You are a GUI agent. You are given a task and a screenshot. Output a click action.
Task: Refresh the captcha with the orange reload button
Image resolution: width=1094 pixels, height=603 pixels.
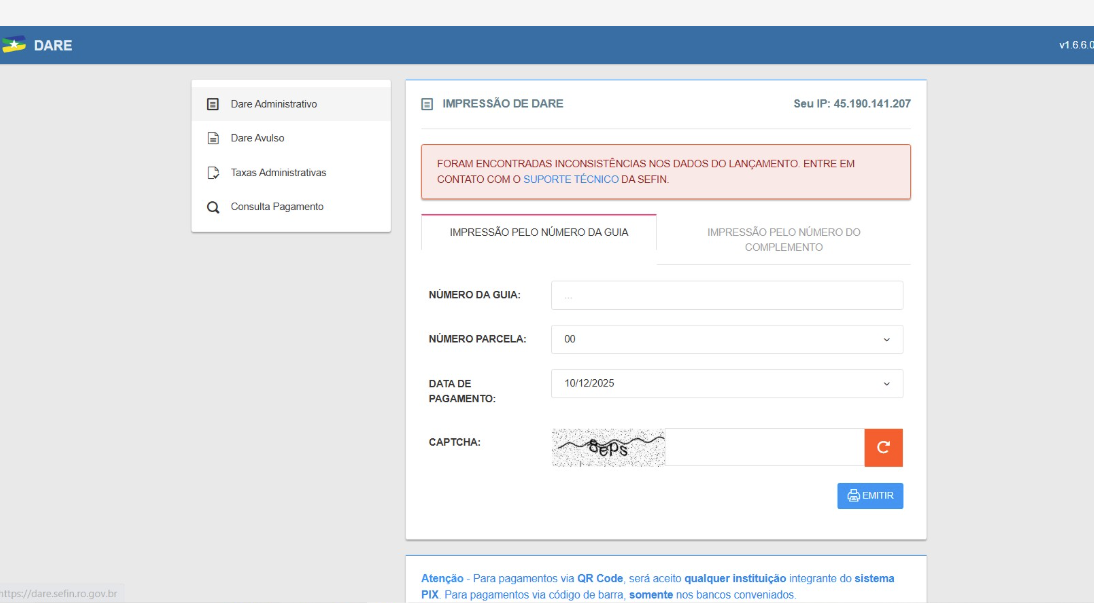click(883, 447)
